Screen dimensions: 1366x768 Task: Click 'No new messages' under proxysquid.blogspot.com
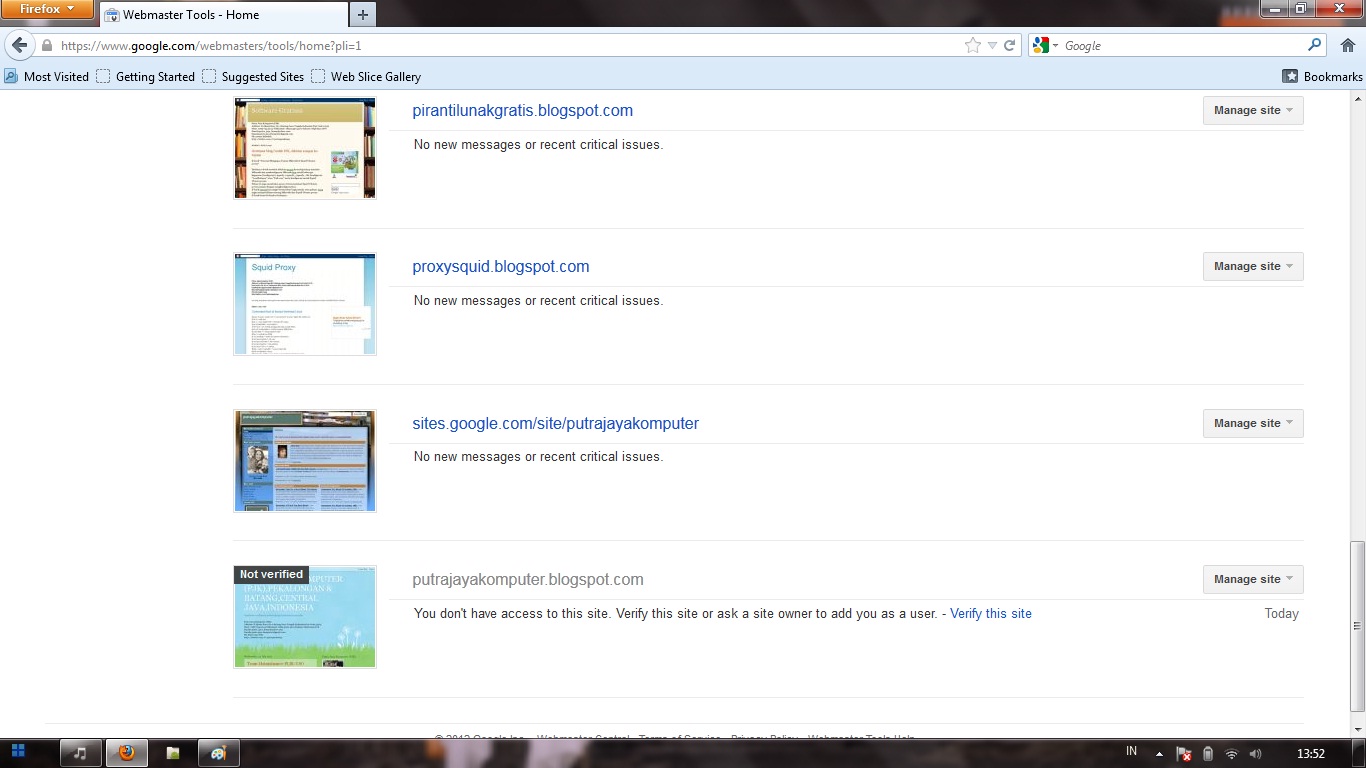pos(538,301)
